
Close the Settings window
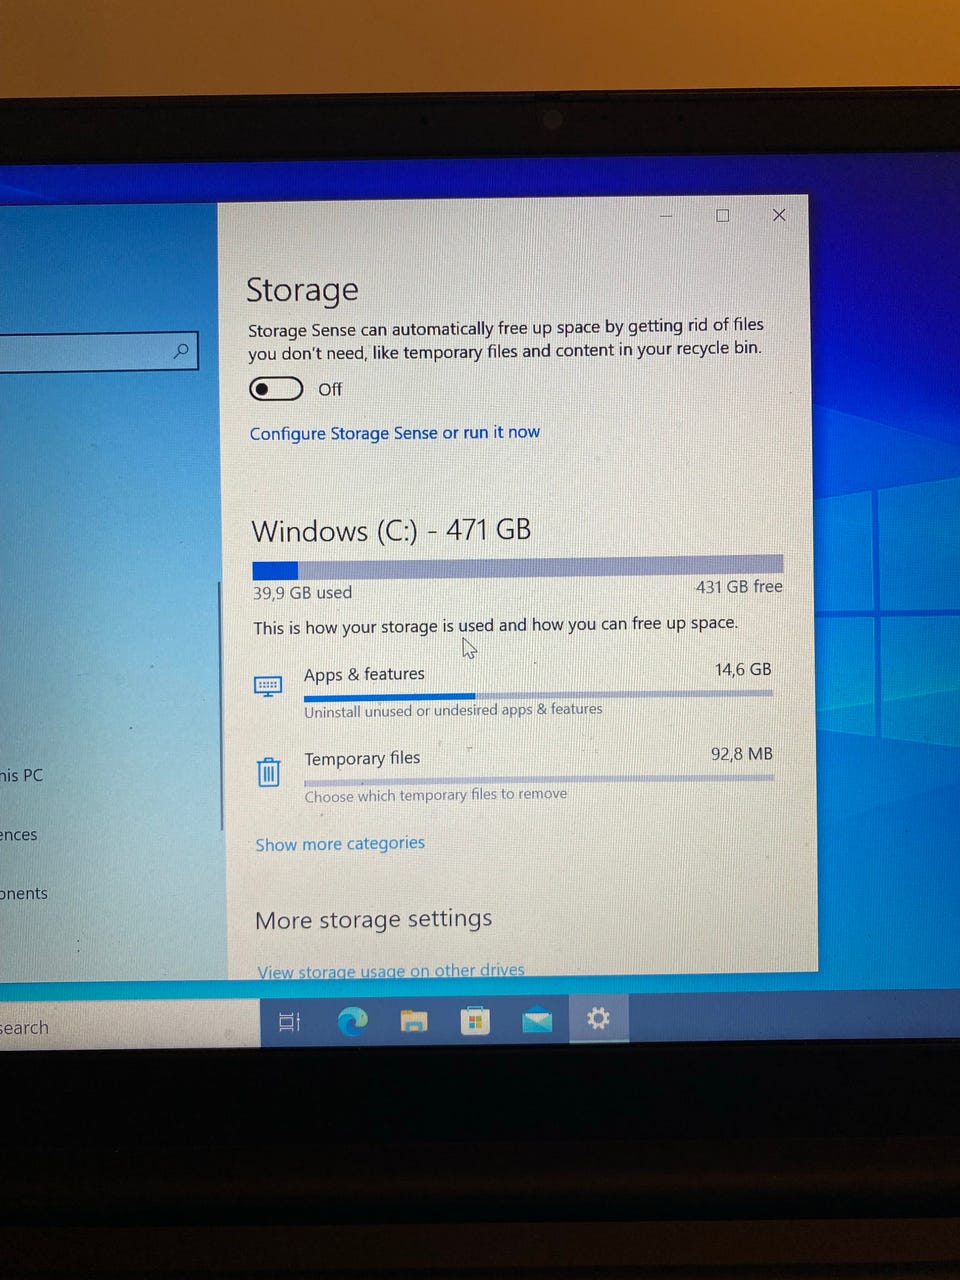(779, 215)
